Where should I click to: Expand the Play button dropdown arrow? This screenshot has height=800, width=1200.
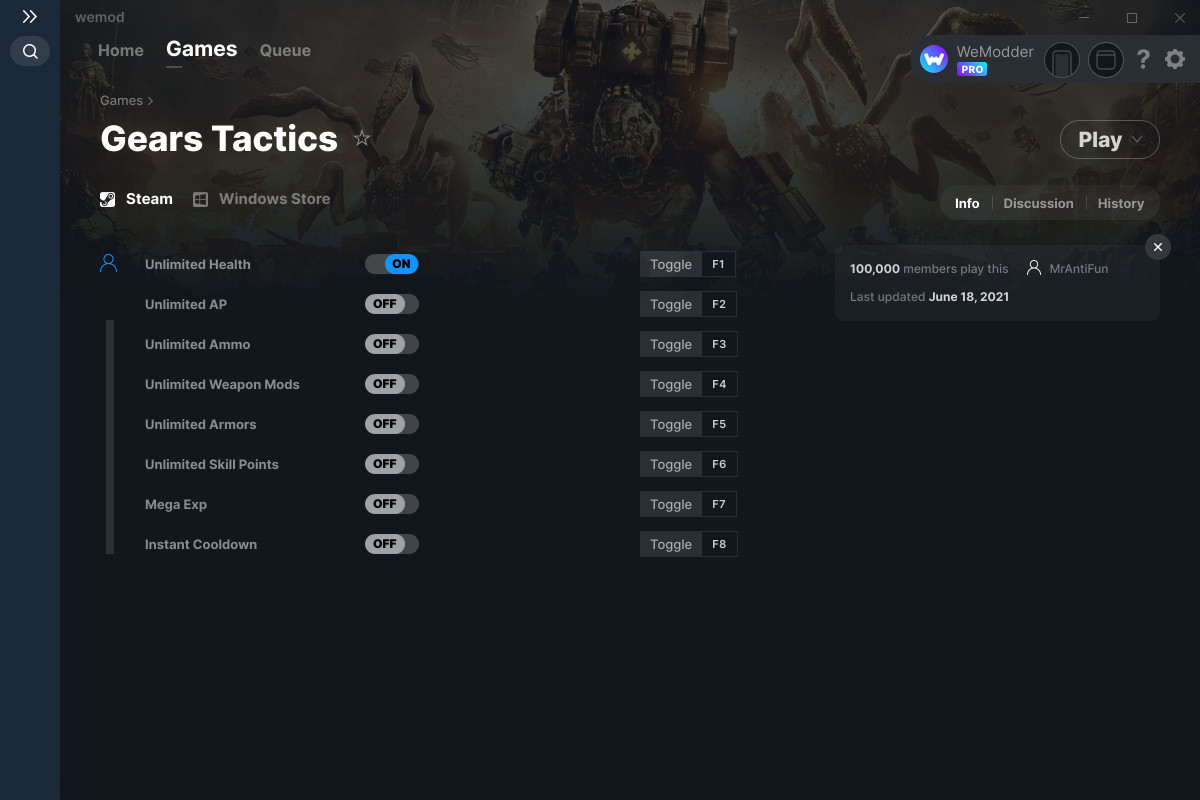pyautogui.click(x=1138, y=140)
